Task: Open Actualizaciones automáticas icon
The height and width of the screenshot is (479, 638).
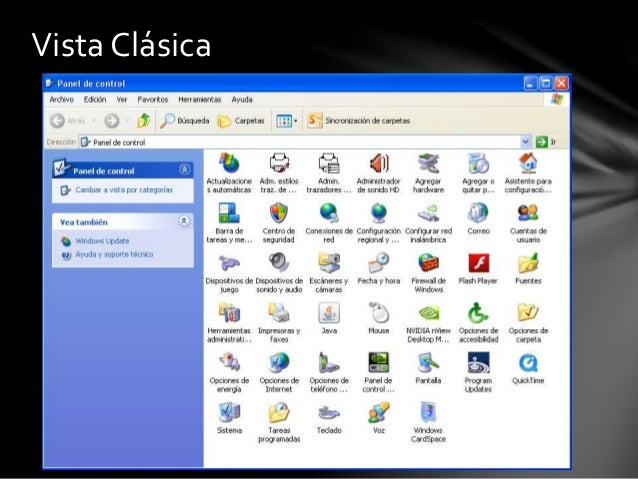Action: (x=229, y=164)
